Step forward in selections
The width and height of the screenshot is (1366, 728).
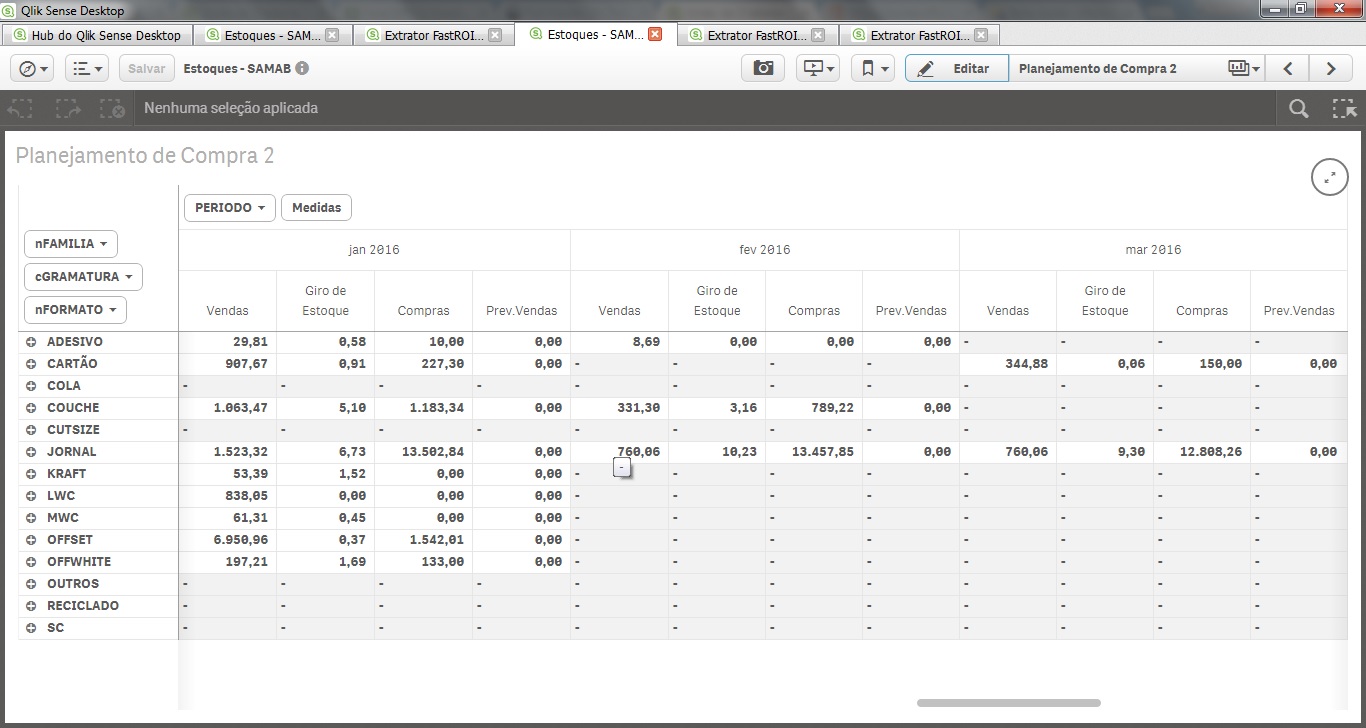pos(67,108)
